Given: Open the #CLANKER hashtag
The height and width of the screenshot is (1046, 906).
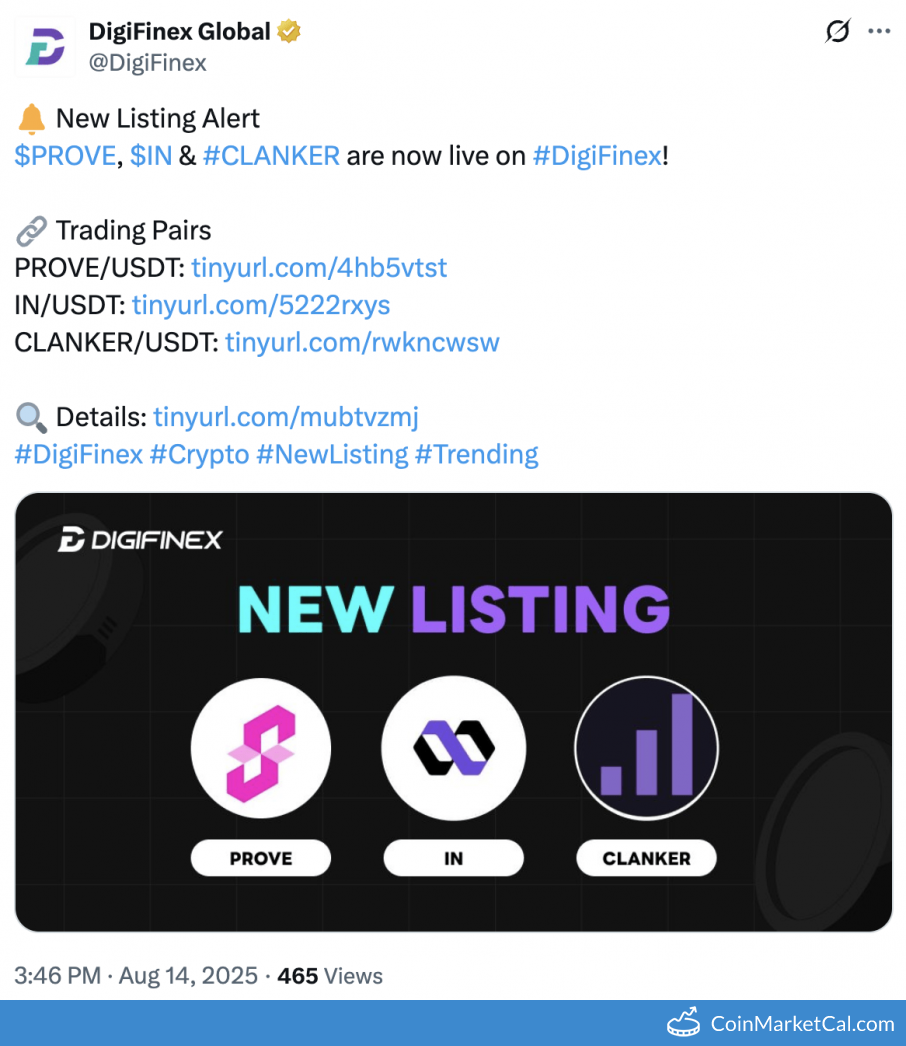Looking at the screenshot, I should point(271,156).
